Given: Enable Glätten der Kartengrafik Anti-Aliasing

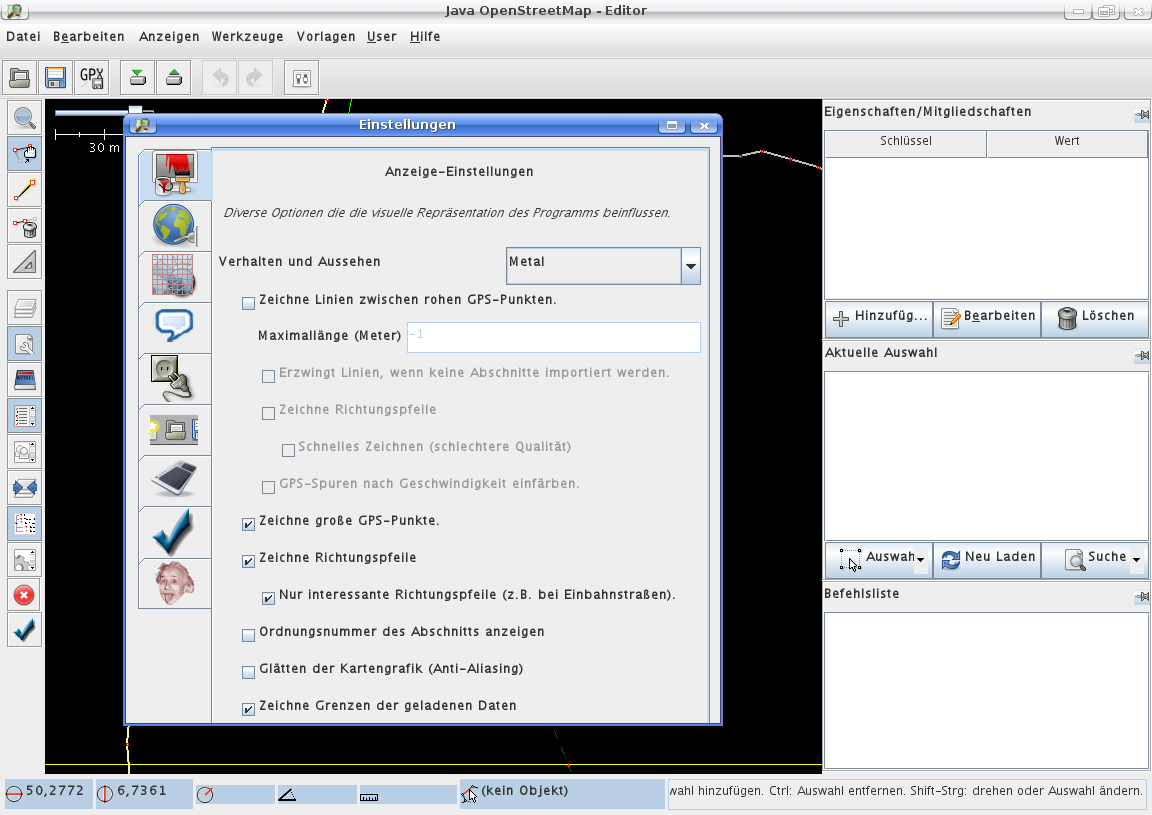Looking at the screenshot, I should pos(248,672).
